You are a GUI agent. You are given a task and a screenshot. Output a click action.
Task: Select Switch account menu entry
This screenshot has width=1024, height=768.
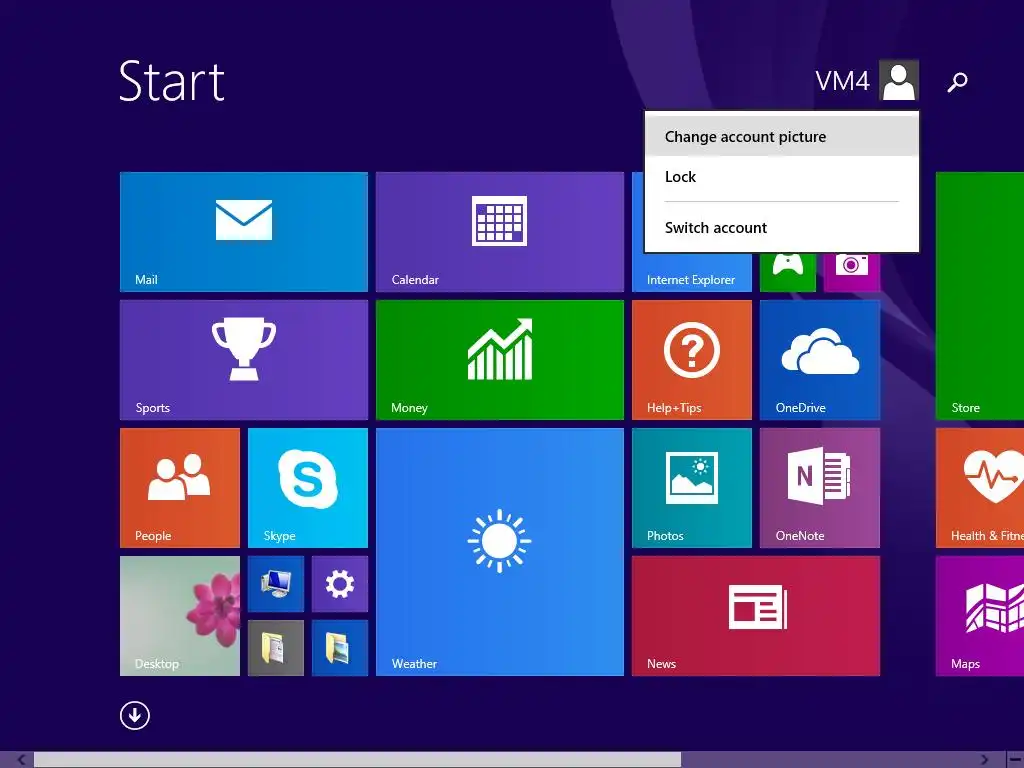782,228
